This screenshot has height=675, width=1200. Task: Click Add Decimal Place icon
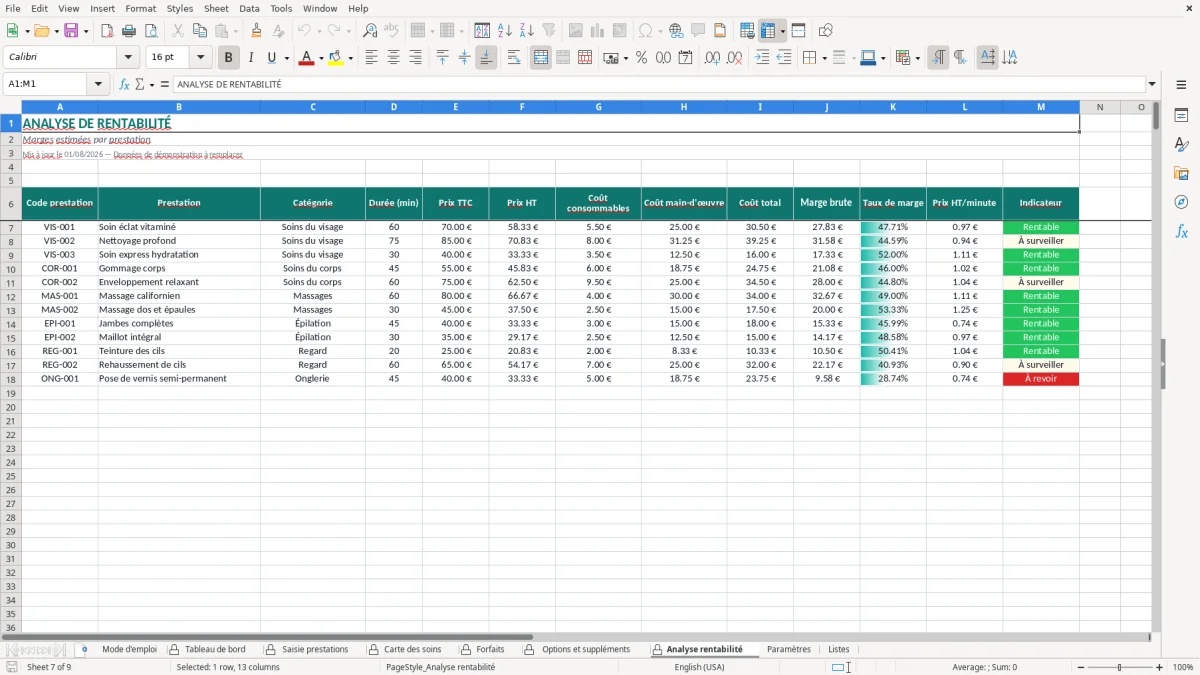click(713, 58)
